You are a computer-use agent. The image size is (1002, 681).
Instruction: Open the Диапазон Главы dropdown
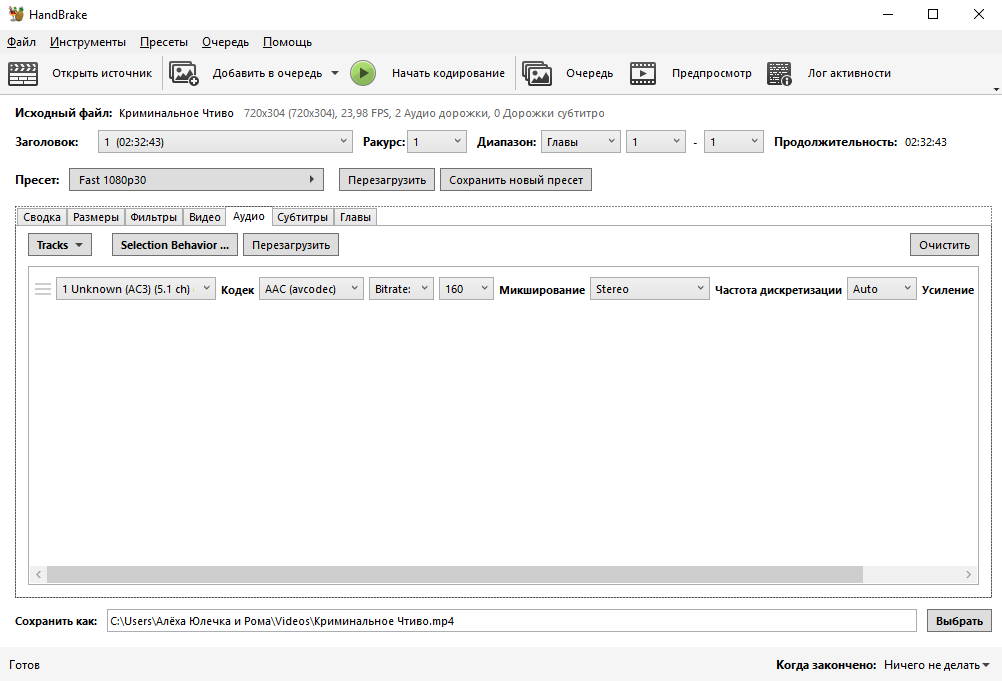(580, 142)
